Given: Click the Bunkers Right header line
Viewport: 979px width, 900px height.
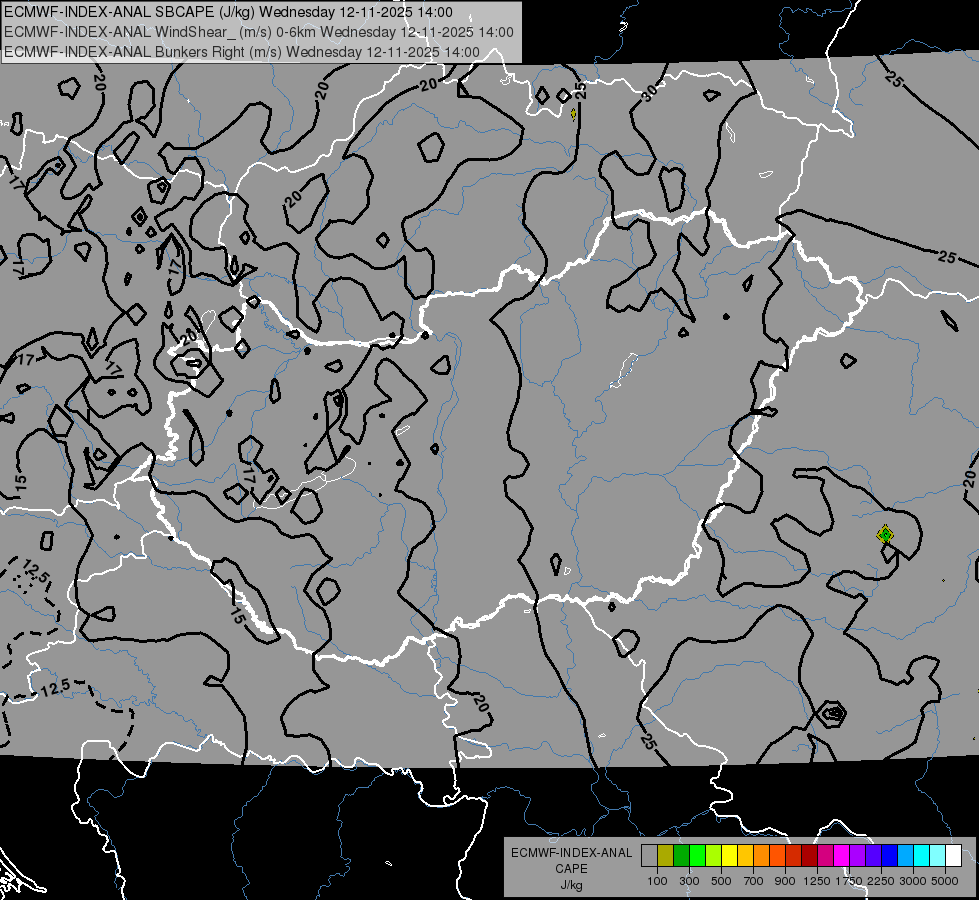Looking at the screenshot, I should (242, 52).
